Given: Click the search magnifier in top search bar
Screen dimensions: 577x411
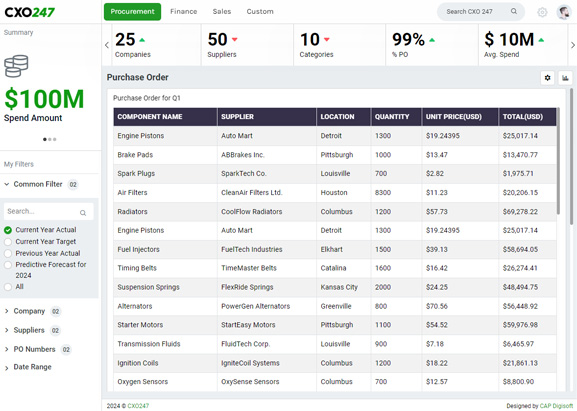Looking at the screenshot, I should coord(514,11).
